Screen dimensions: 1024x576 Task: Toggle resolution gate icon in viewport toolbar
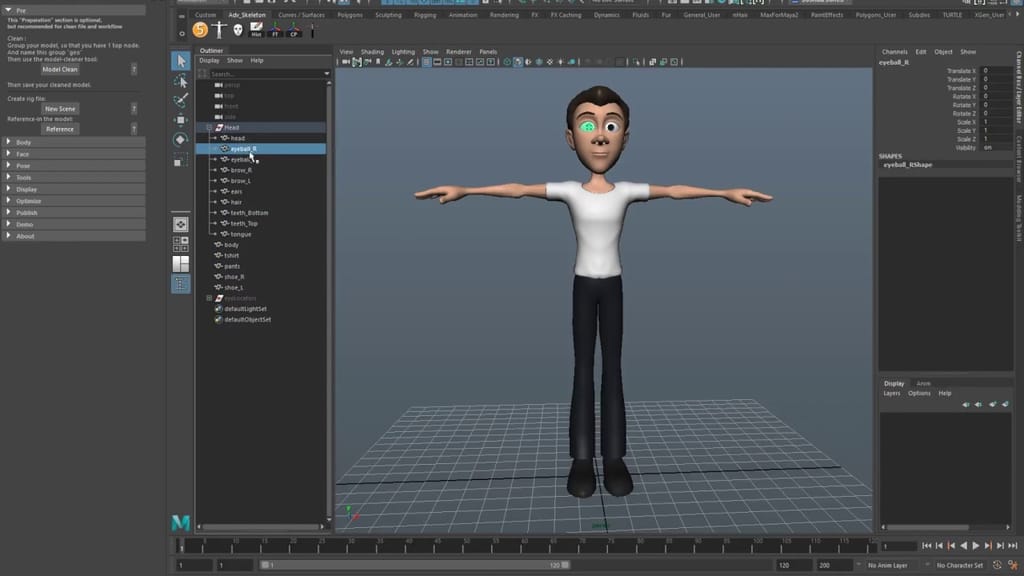(448, 62)
